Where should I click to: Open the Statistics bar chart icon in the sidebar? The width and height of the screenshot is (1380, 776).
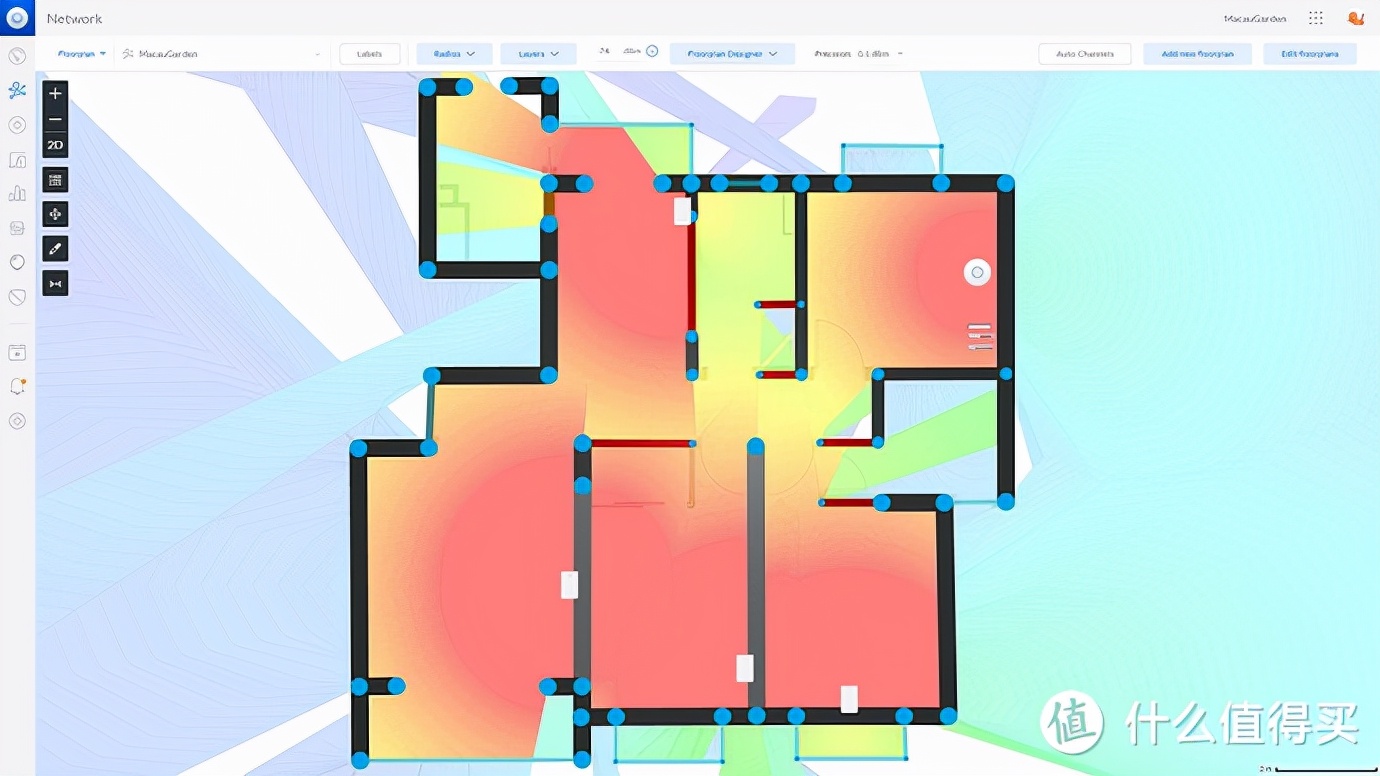click(17, 194)
